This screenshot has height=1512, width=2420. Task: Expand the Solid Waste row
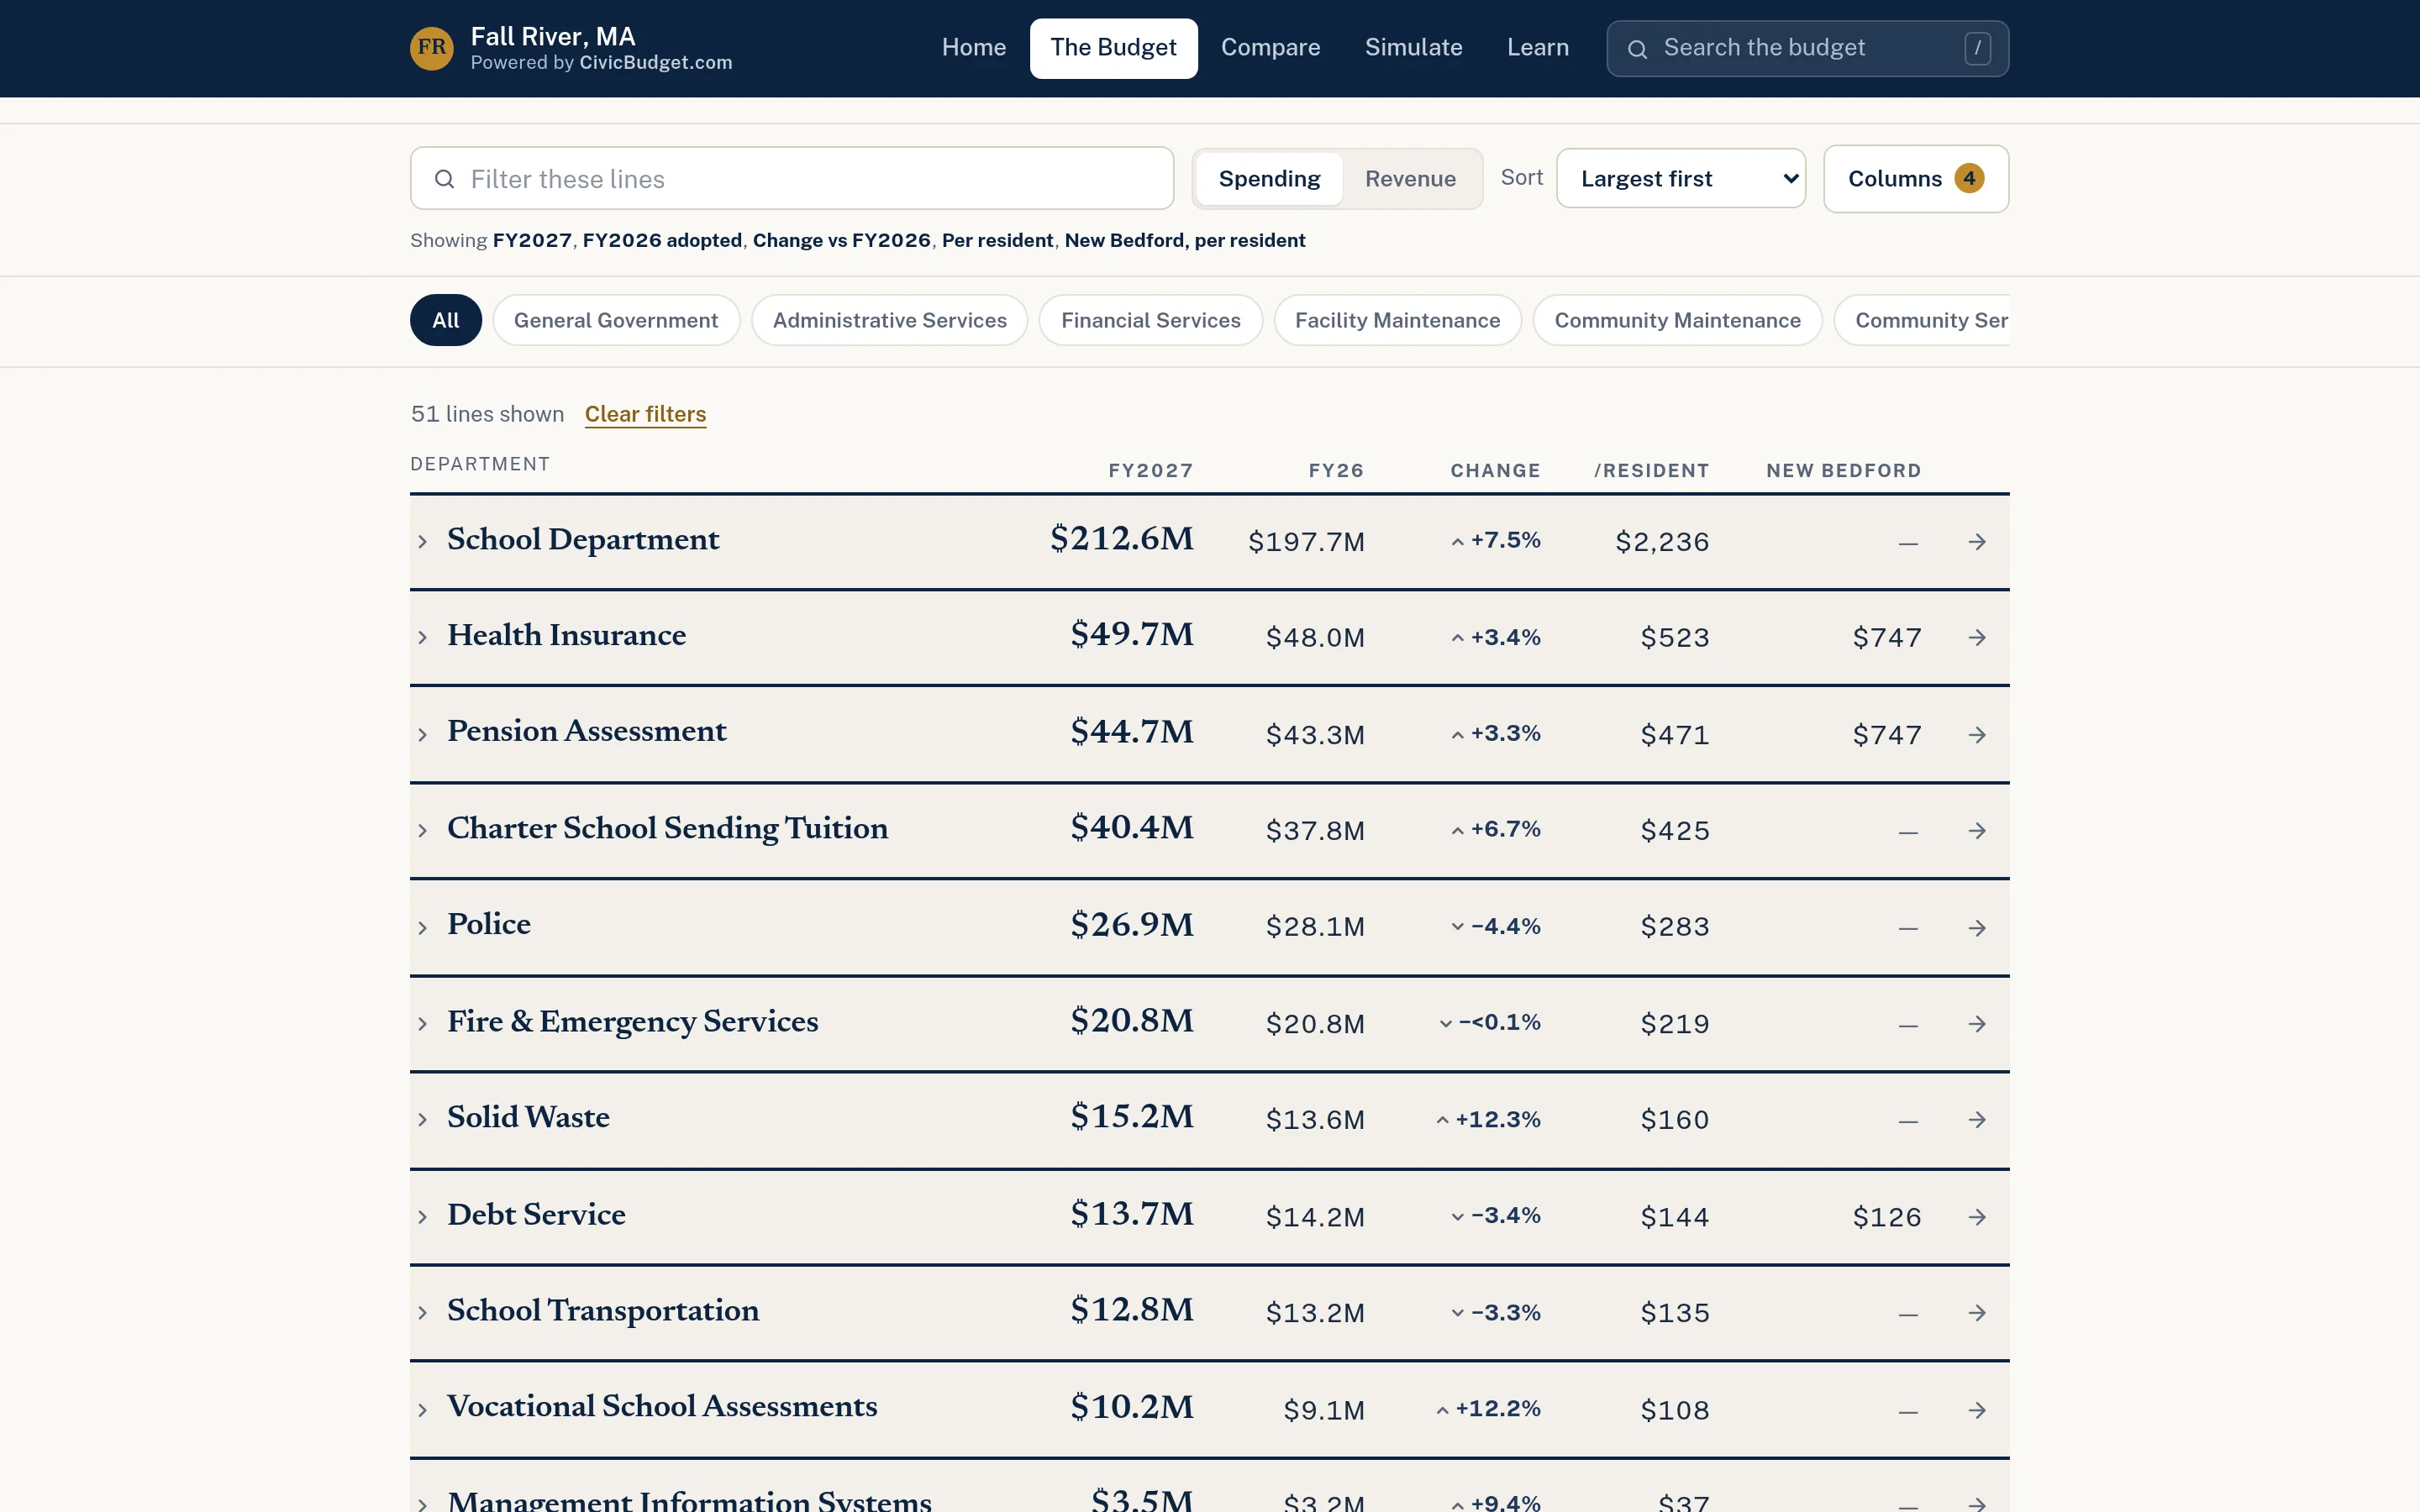(x=422, y=1120)
